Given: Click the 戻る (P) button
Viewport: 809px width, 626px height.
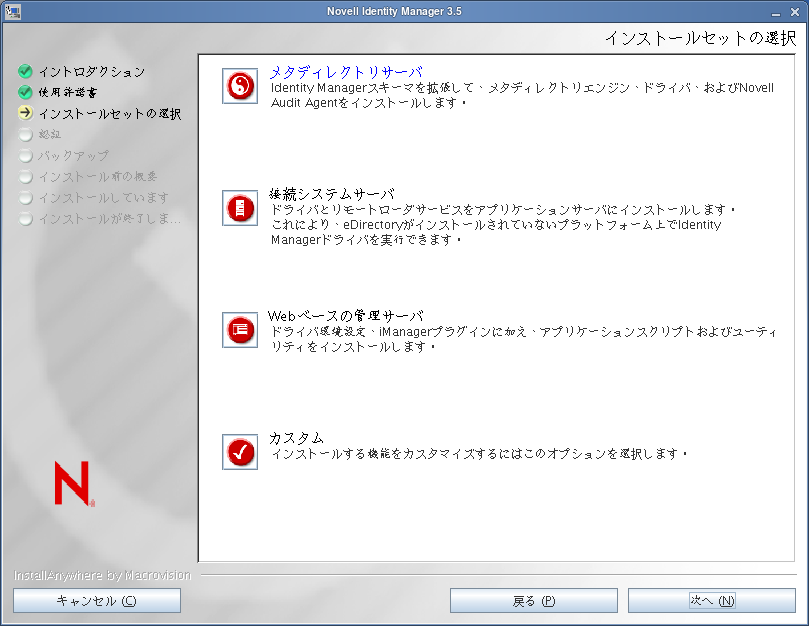Looking at the screenshot, I should [x=533, y=601].
